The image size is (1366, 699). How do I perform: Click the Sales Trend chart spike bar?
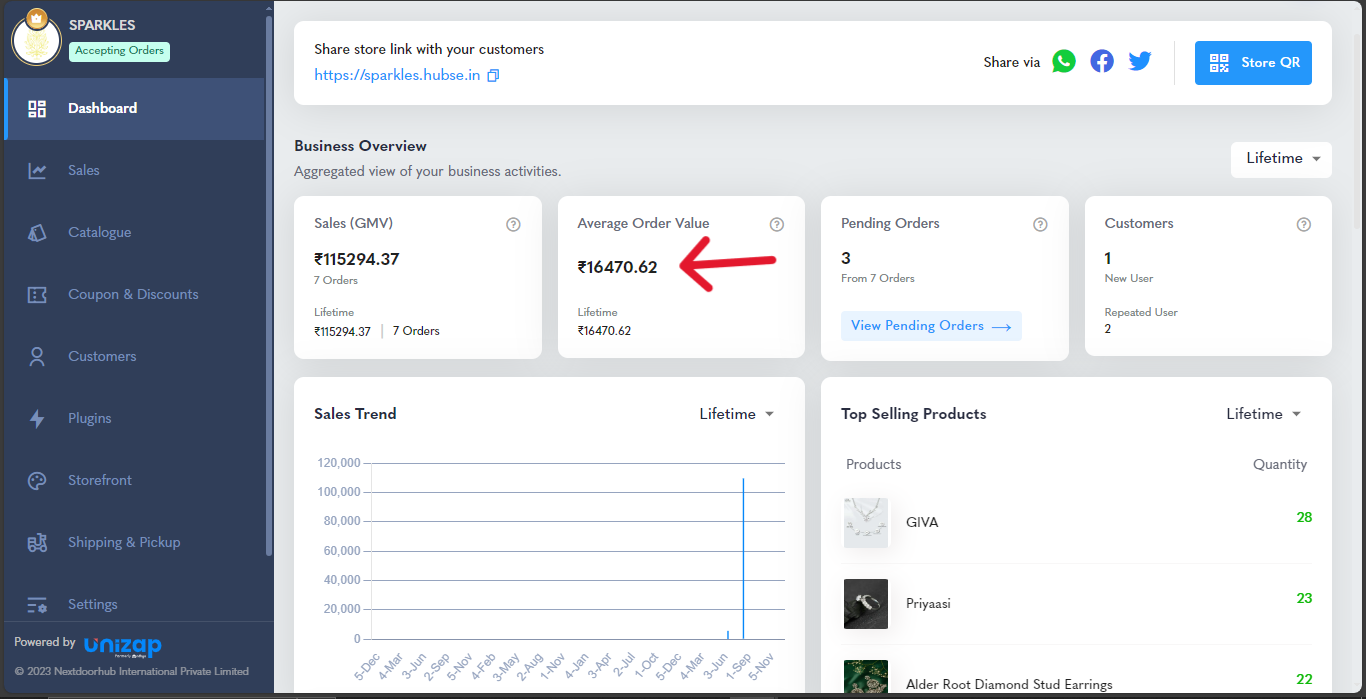[743, 559]
